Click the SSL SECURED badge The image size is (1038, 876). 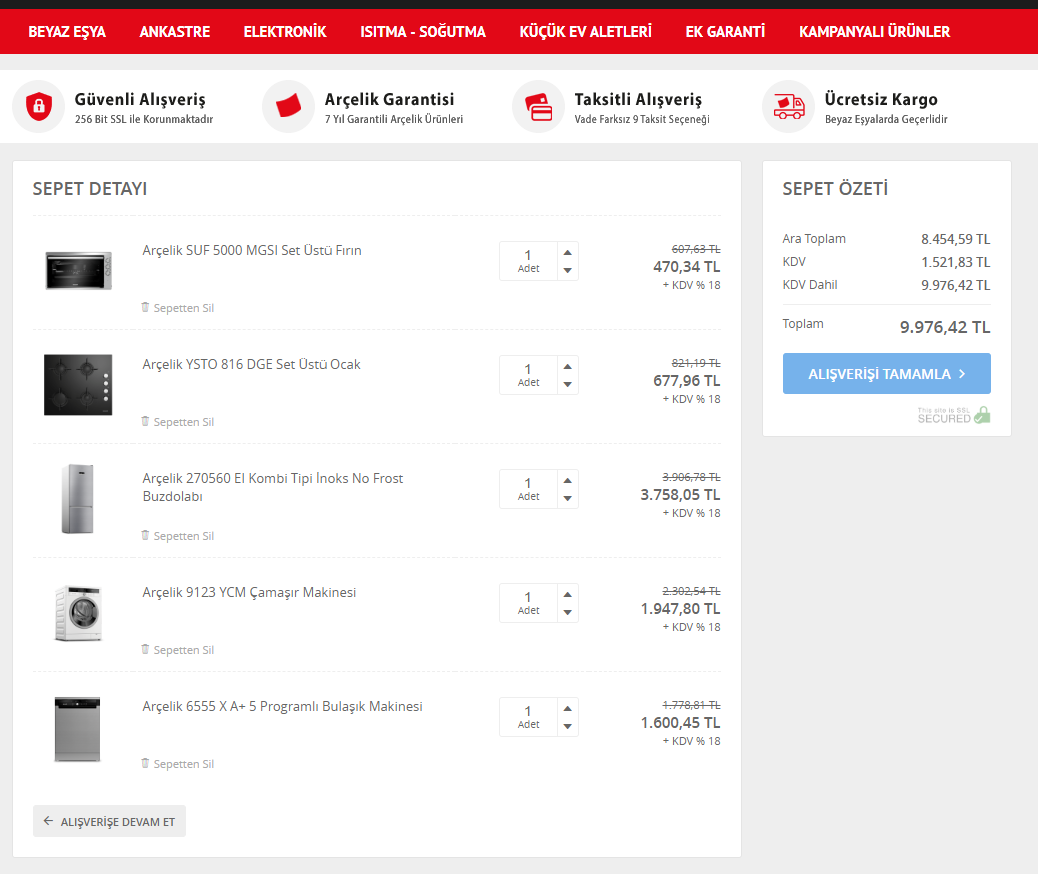coord(954,415)
